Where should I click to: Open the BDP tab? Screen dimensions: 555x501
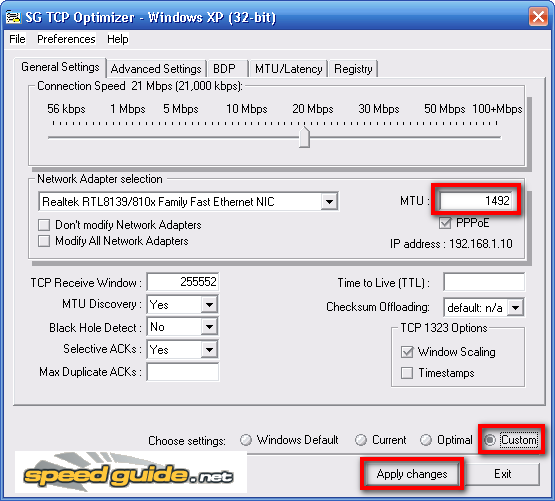227,69
